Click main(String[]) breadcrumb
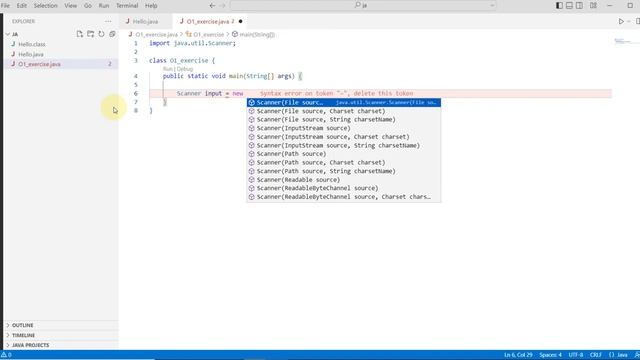640x360 pixels. (257, 35)
